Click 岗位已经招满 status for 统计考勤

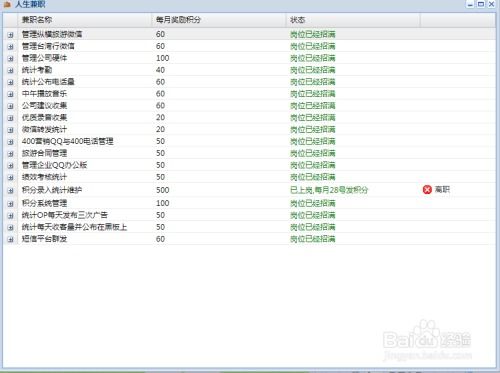pos(313,70)
